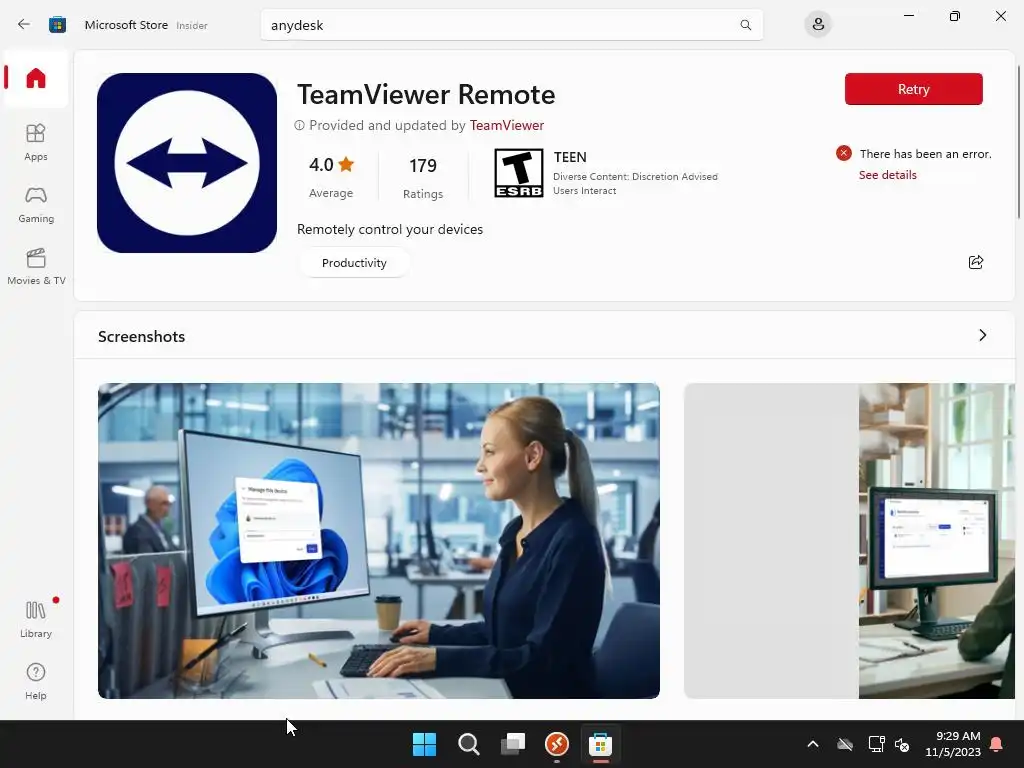Open the Windows Start menu
1024x768 pixels.
(424, 744)
